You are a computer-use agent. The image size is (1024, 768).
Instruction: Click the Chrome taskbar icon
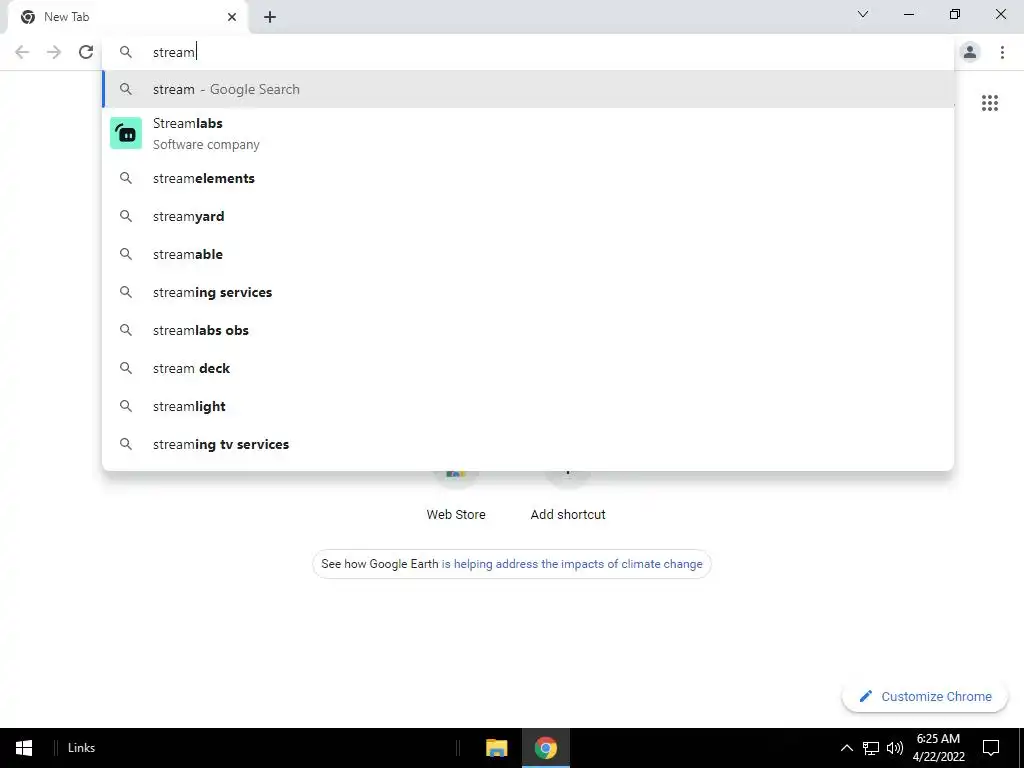click(546, 748)
